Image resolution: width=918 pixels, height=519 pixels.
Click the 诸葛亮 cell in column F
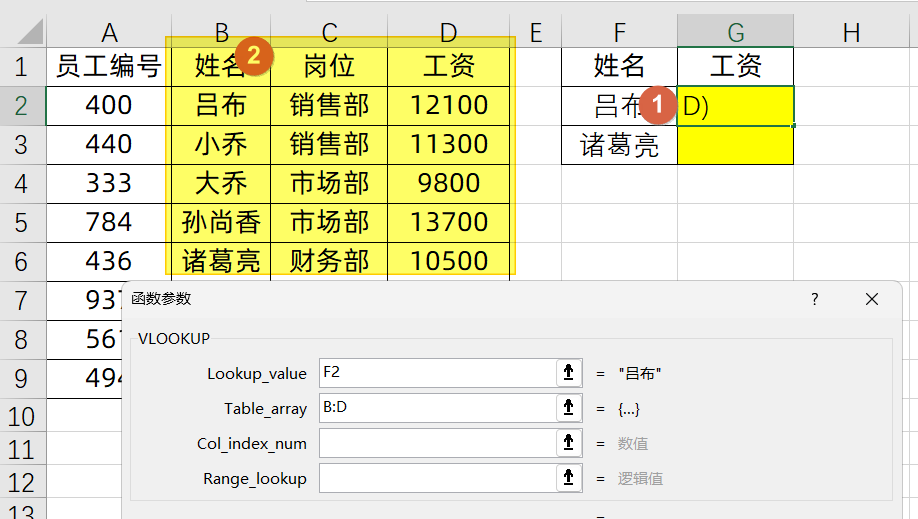click(619, 145)
